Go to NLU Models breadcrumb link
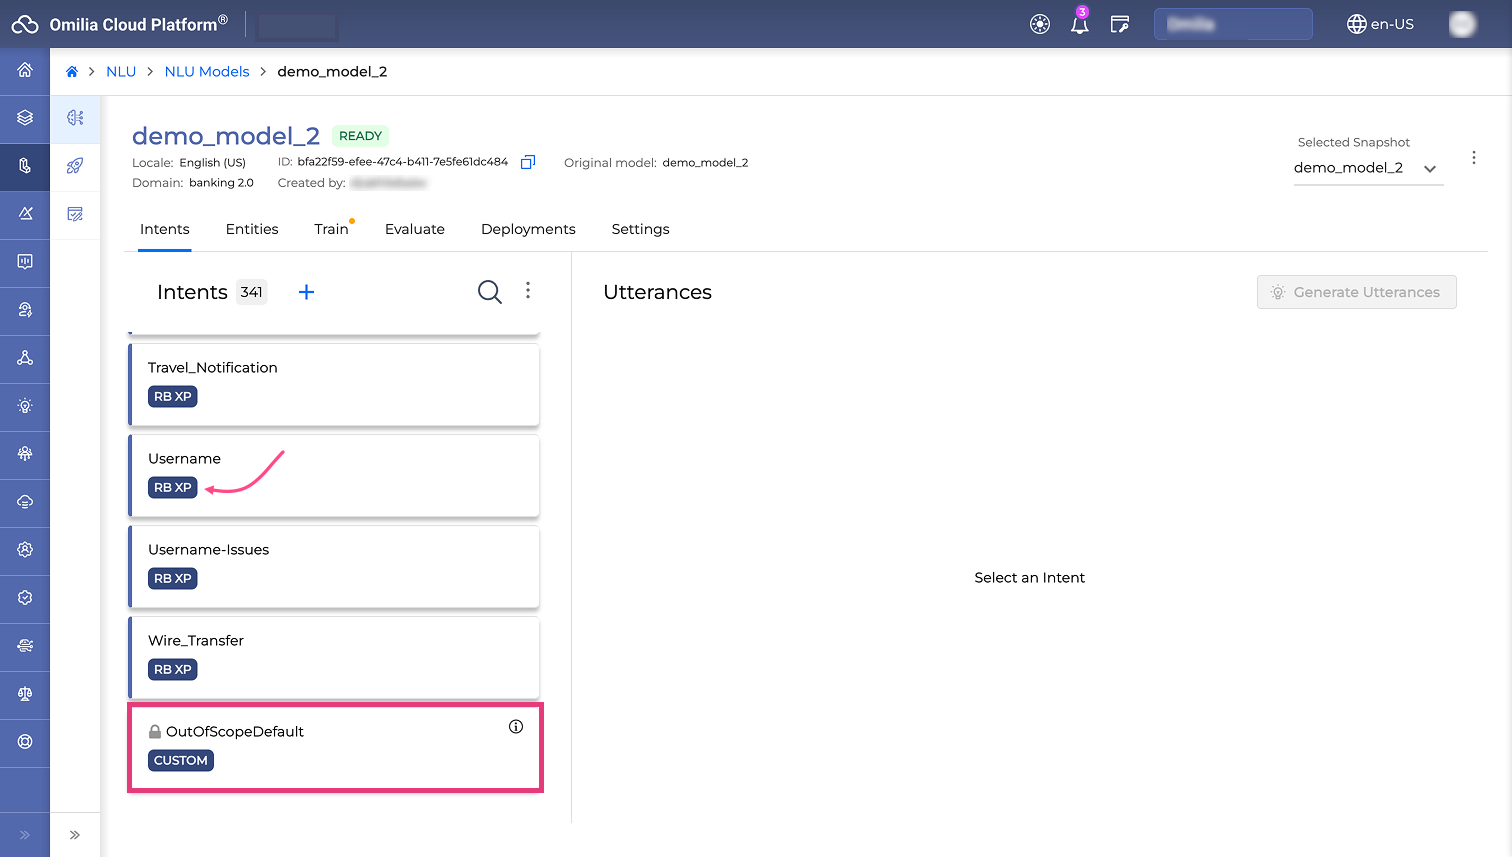This screenshot has width=1512, height=857. point(207,72)
